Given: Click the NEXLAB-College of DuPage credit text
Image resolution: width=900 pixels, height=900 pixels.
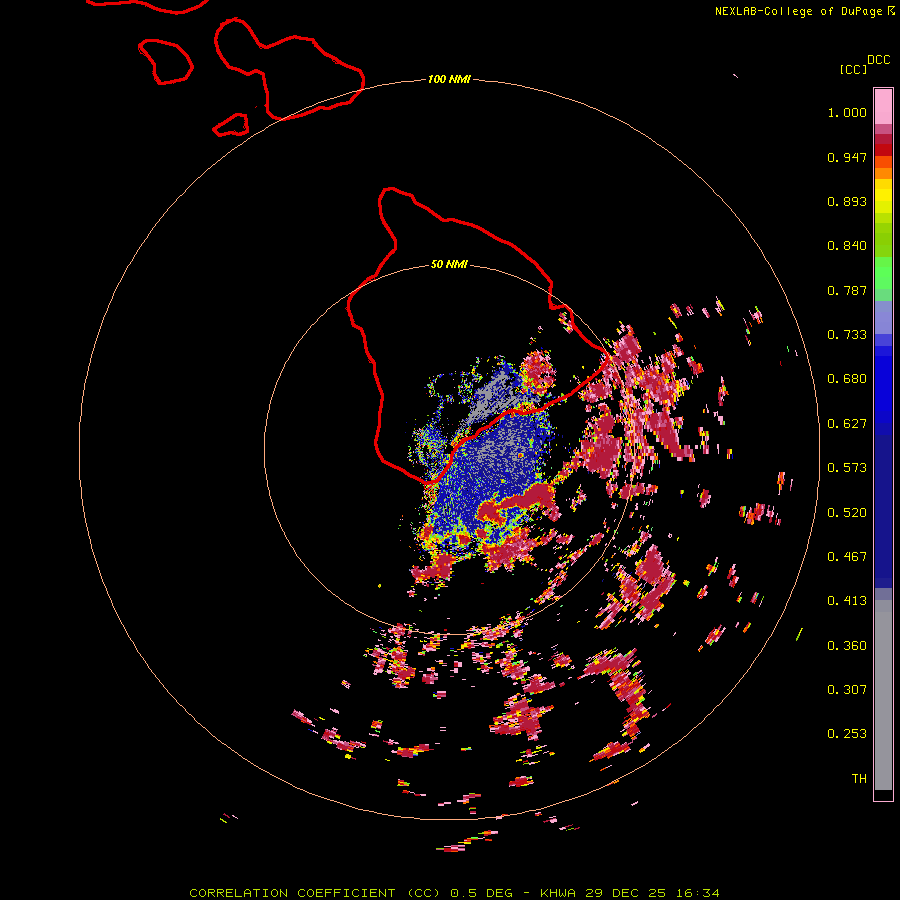Looking at the screenshot, I should 798,11.
